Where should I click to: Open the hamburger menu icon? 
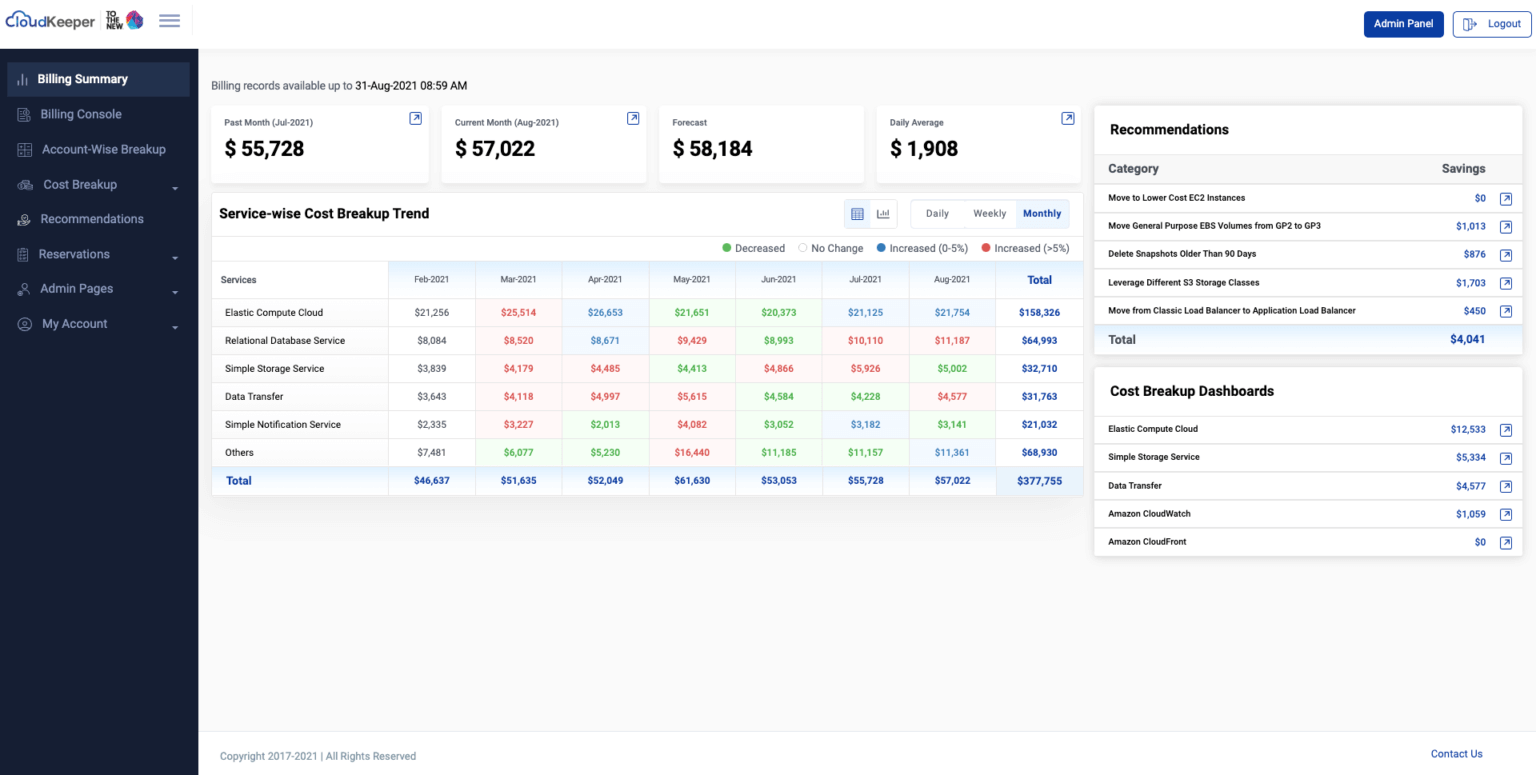[169, 20]
